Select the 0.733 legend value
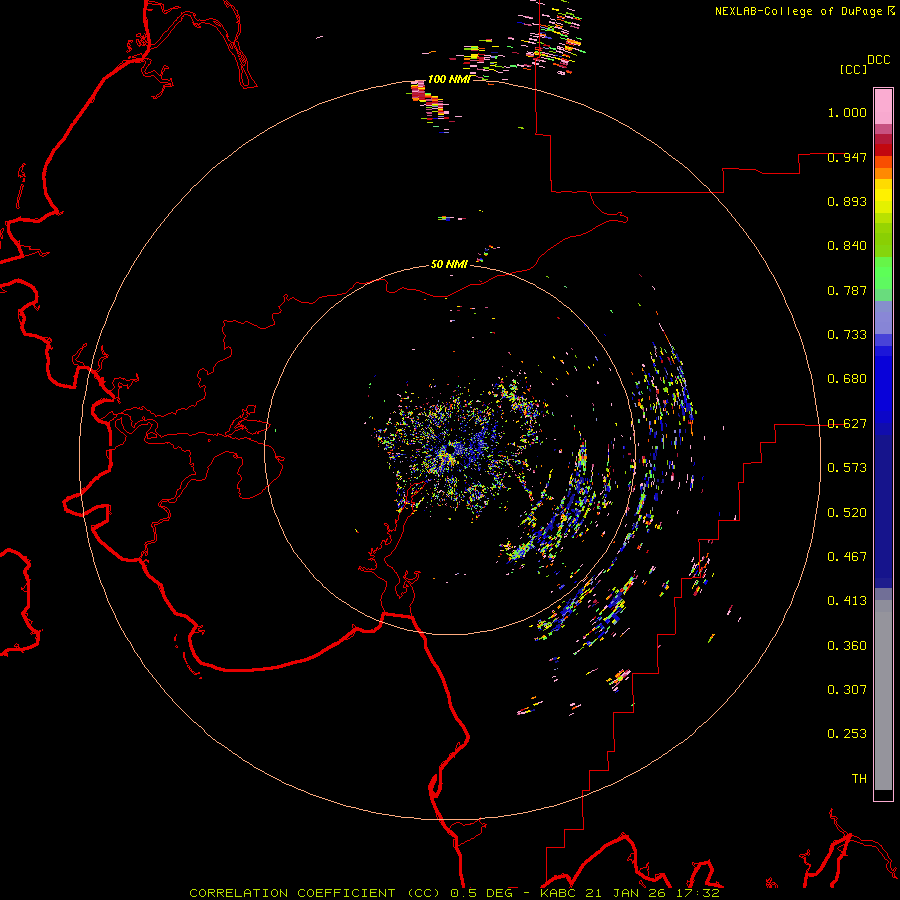Image resolution: width=900 pixels, height=900 pixels. (847, 335)
